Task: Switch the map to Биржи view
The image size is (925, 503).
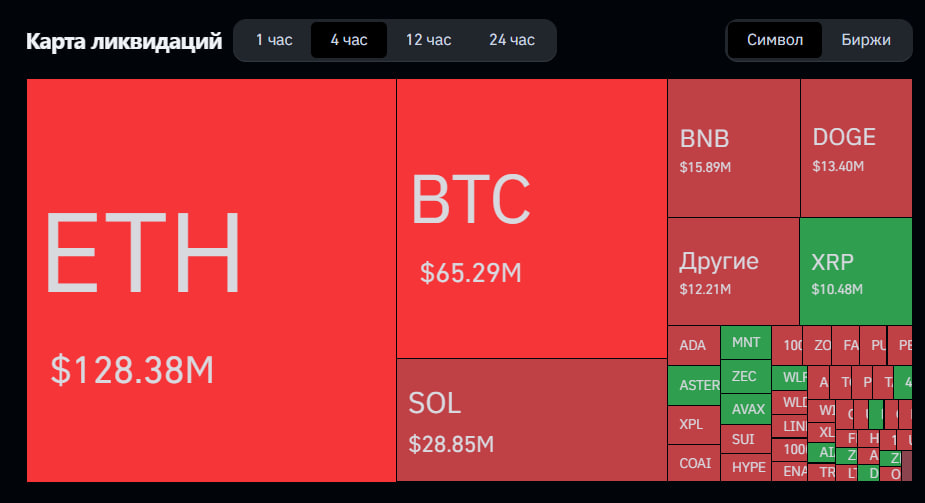Action: pyautogui.click(x=865, y=40)
